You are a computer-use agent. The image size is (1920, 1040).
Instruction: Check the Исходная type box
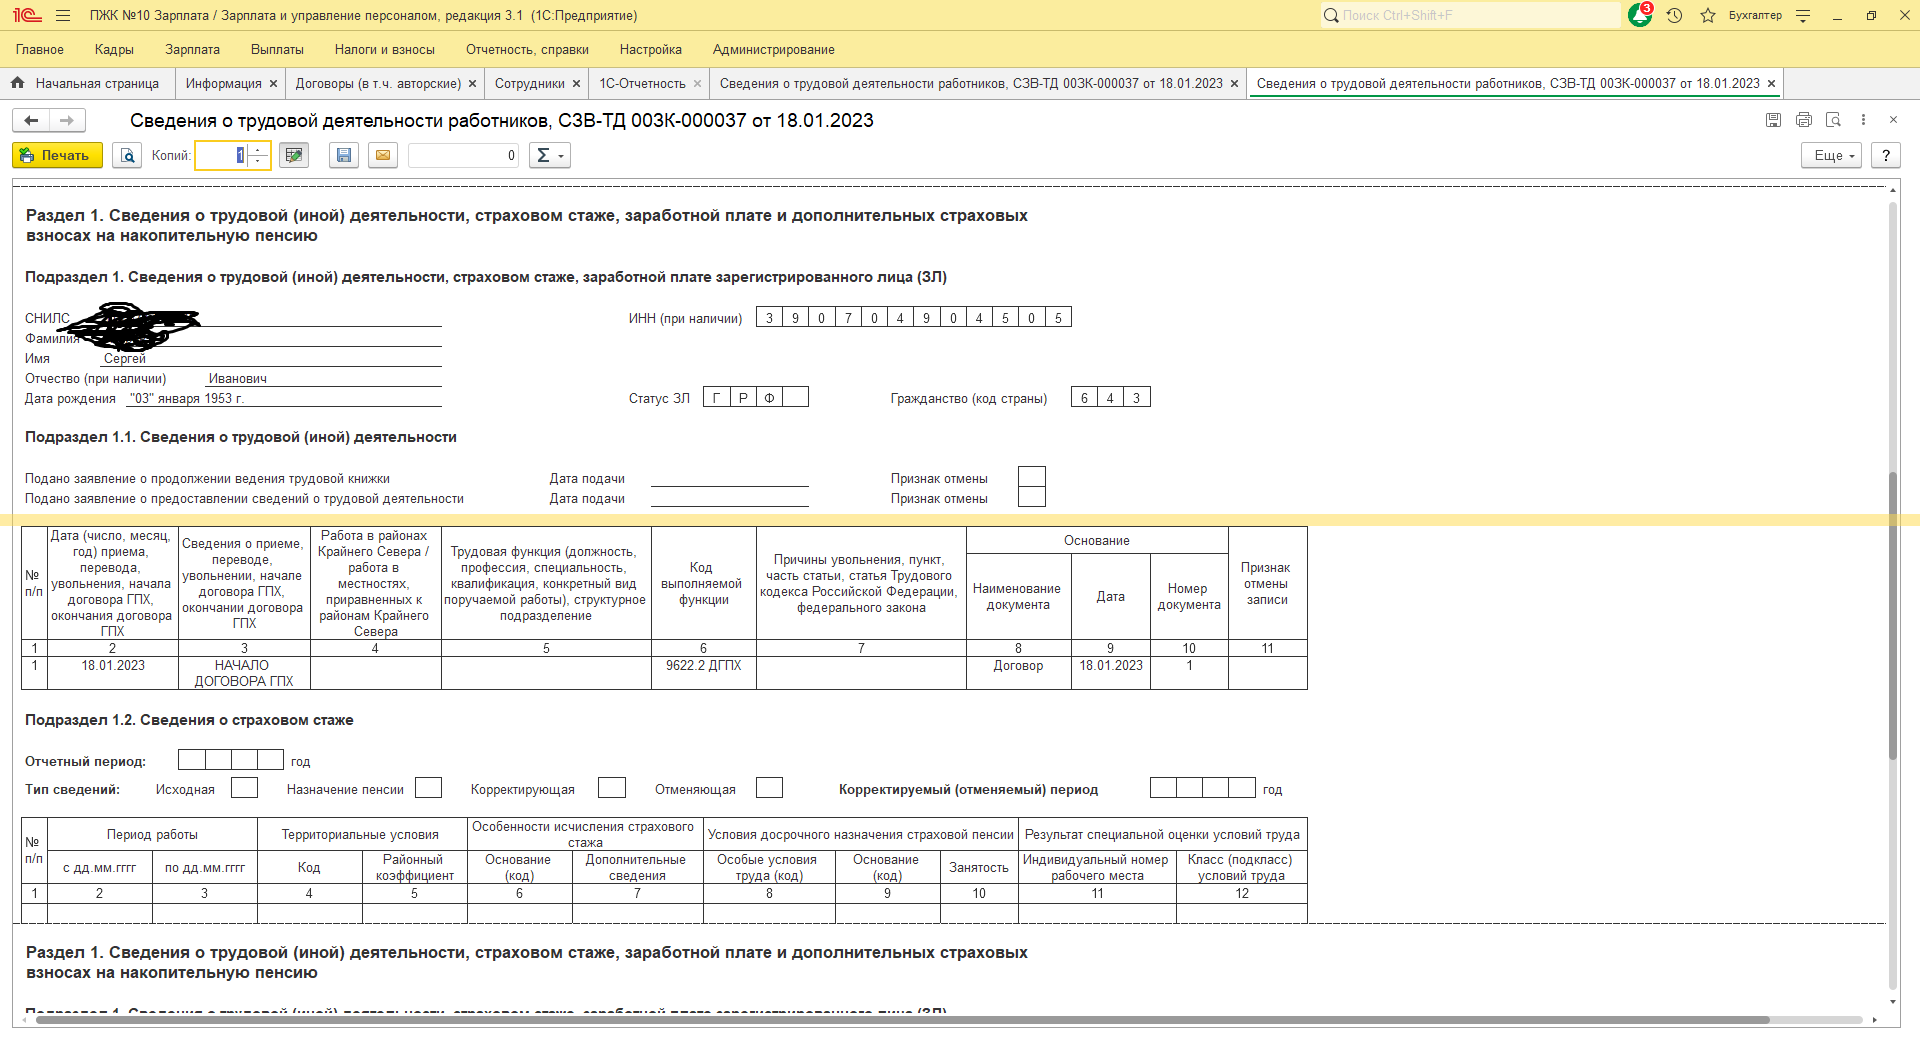(244, 788)
